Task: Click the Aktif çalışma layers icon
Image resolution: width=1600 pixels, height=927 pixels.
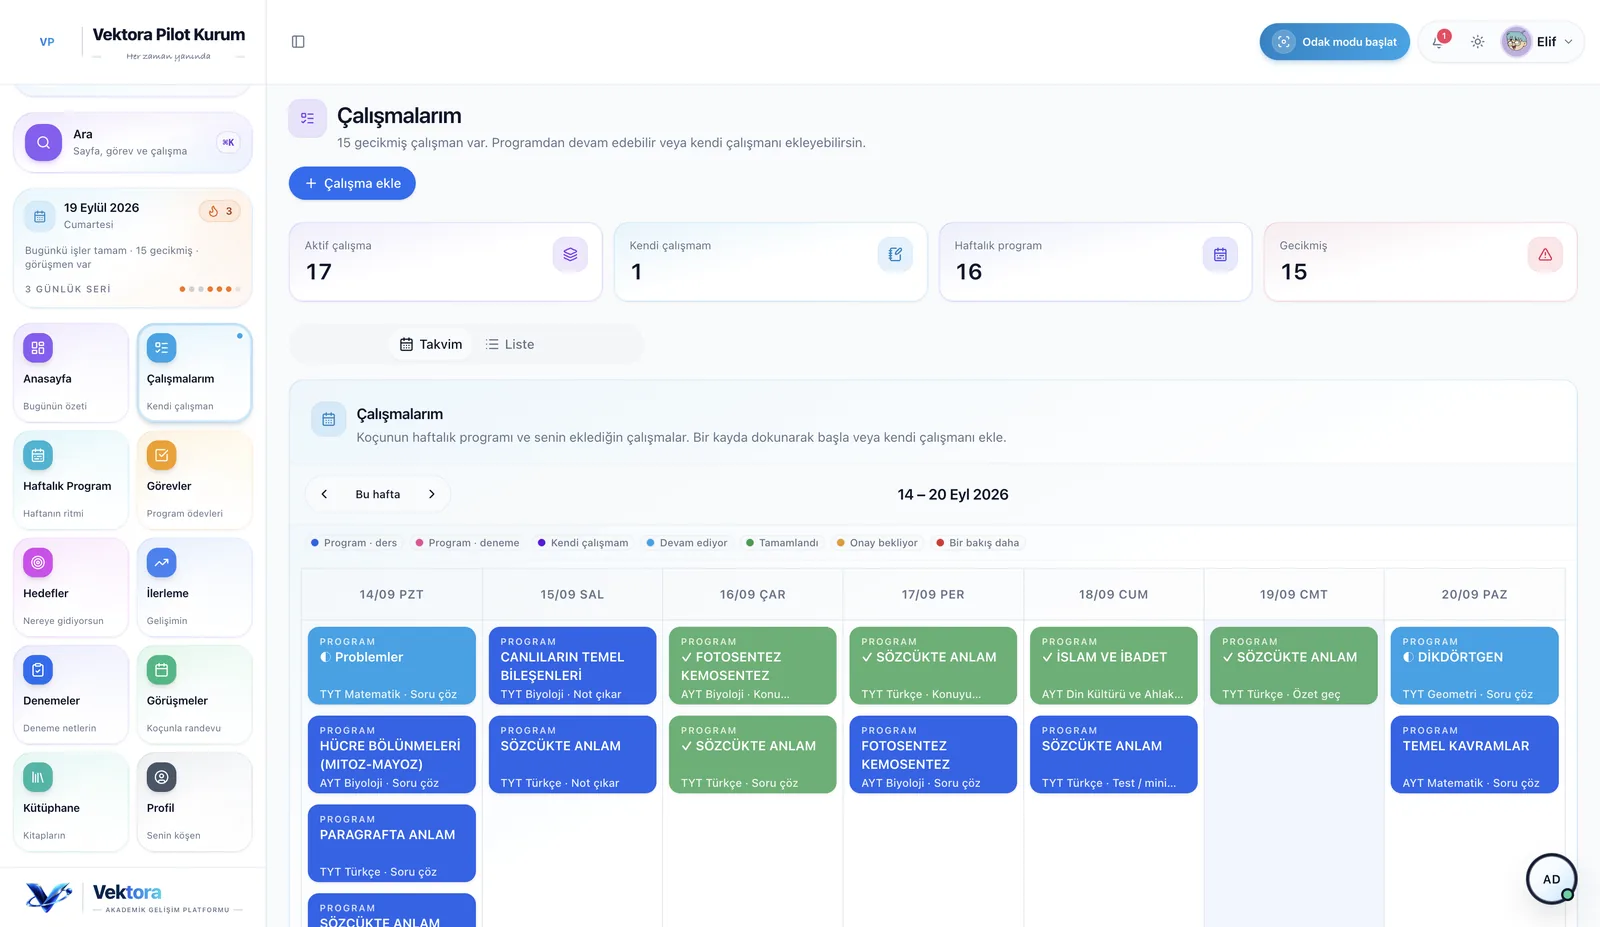Action: tap(570, 255)
